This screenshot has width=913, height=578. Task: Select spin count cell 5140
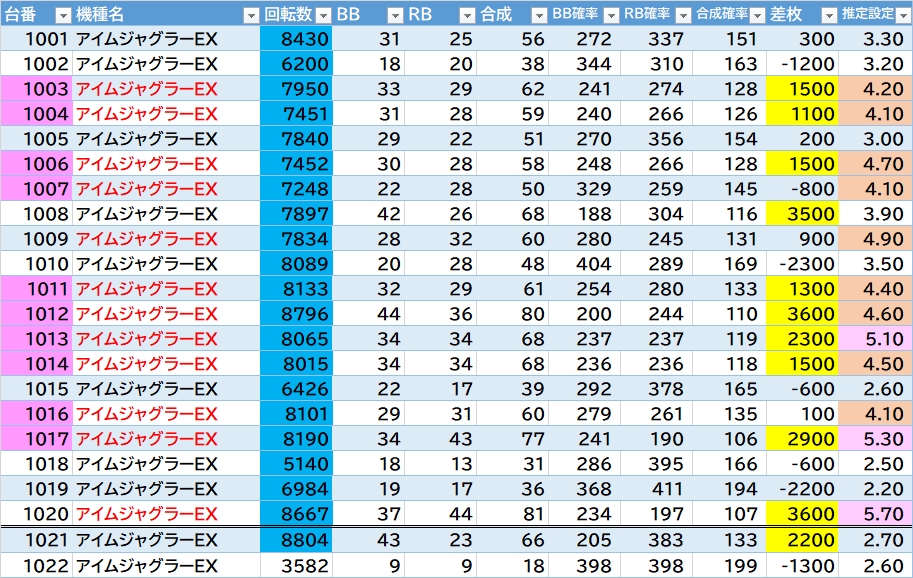[x=296, y=464]
